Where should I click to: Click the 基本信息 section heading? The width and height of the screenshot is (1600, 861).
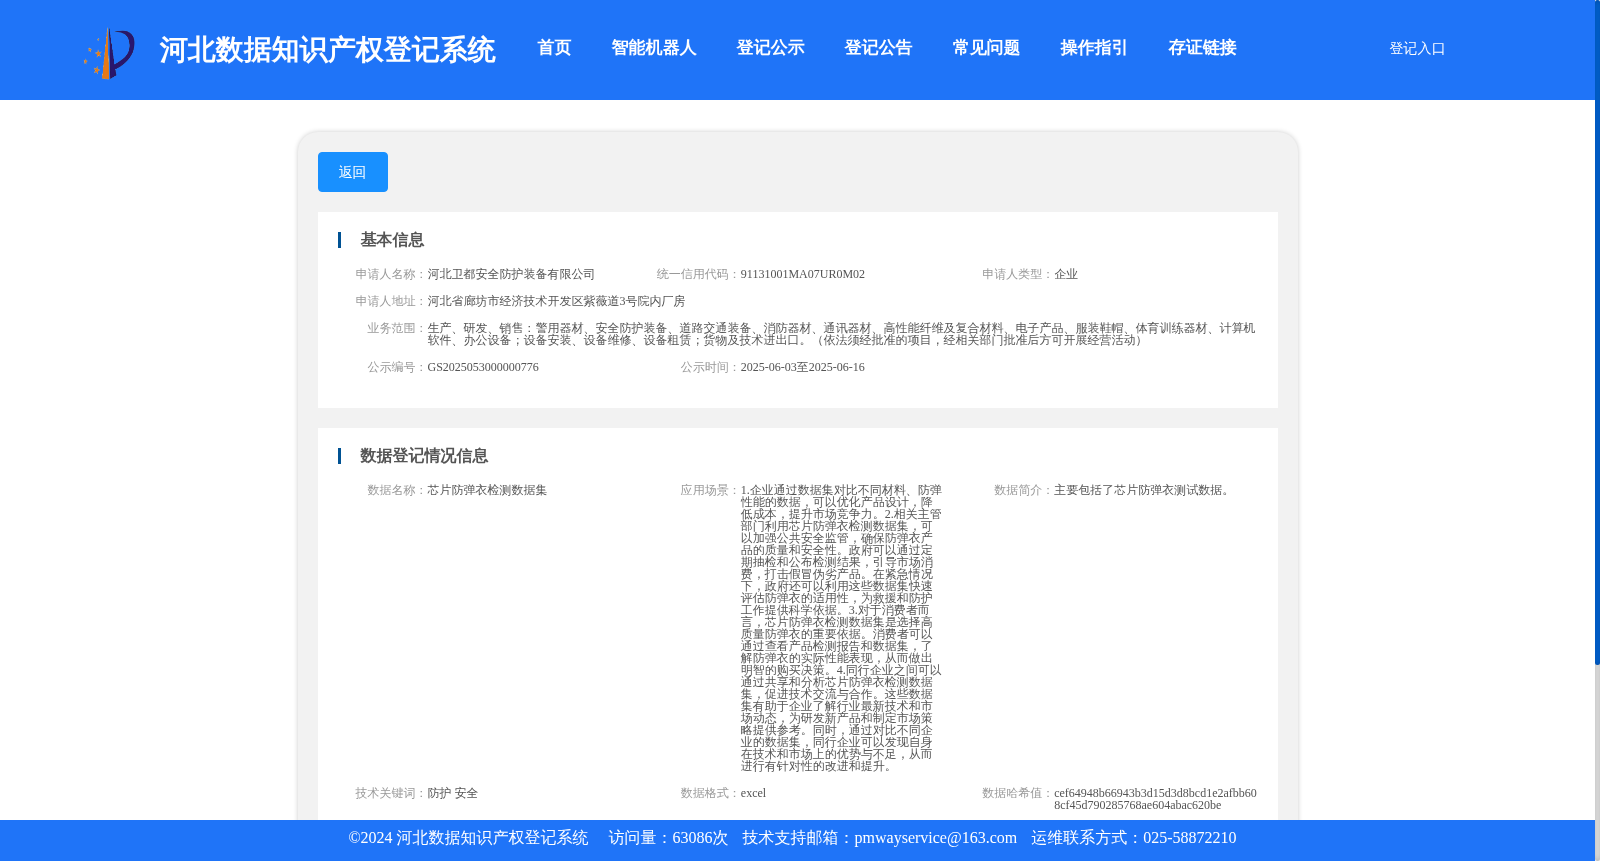coord(392,240)
